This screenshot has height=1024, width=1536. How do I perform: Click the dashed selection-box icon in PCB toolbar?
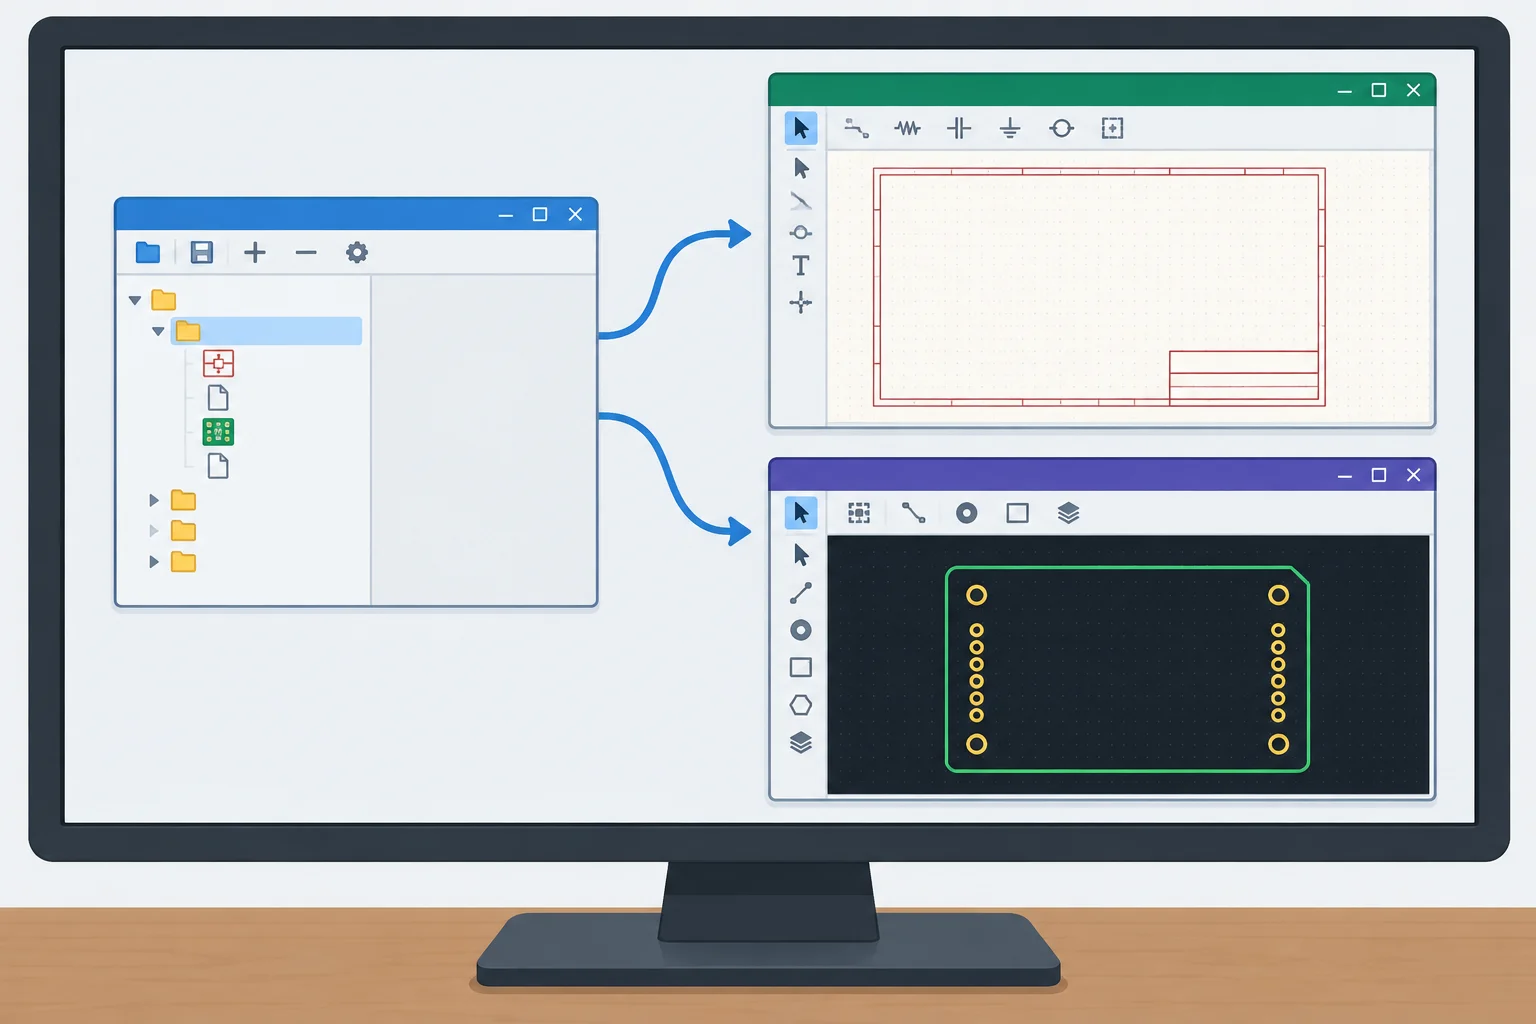[x=859, y=513]
